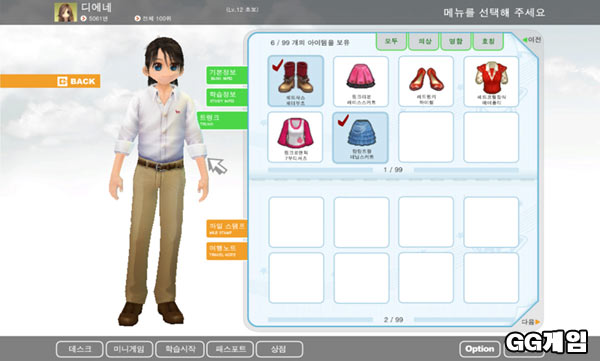Viewport: 600px width, 361px height.
Task: Select the red vest top item
Action: [x=491, y=81]
